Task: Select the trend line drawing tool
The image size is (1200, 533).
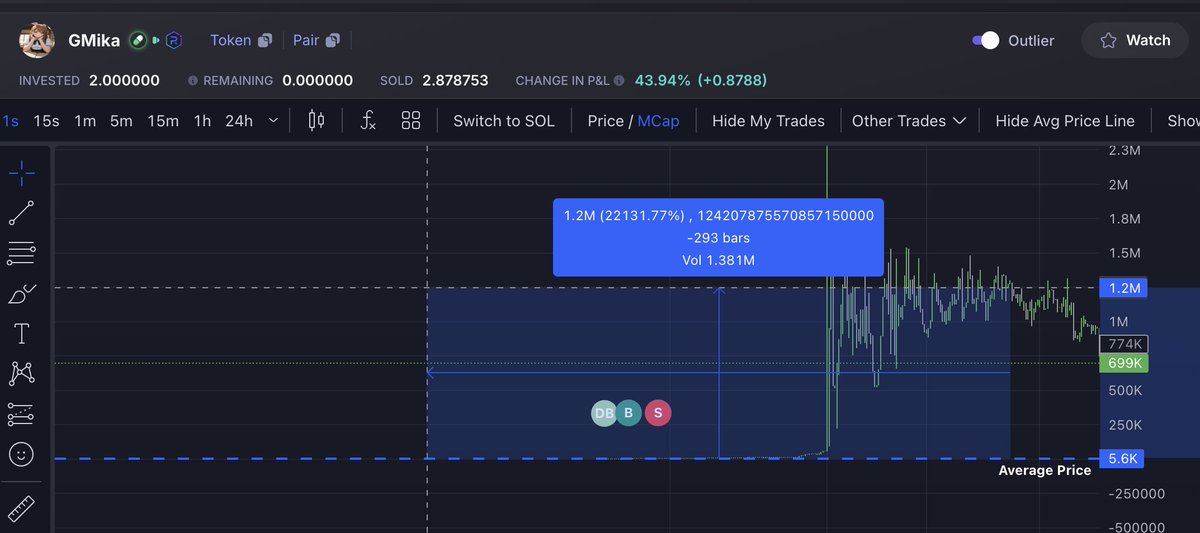Action: click(x=22, y=212)
